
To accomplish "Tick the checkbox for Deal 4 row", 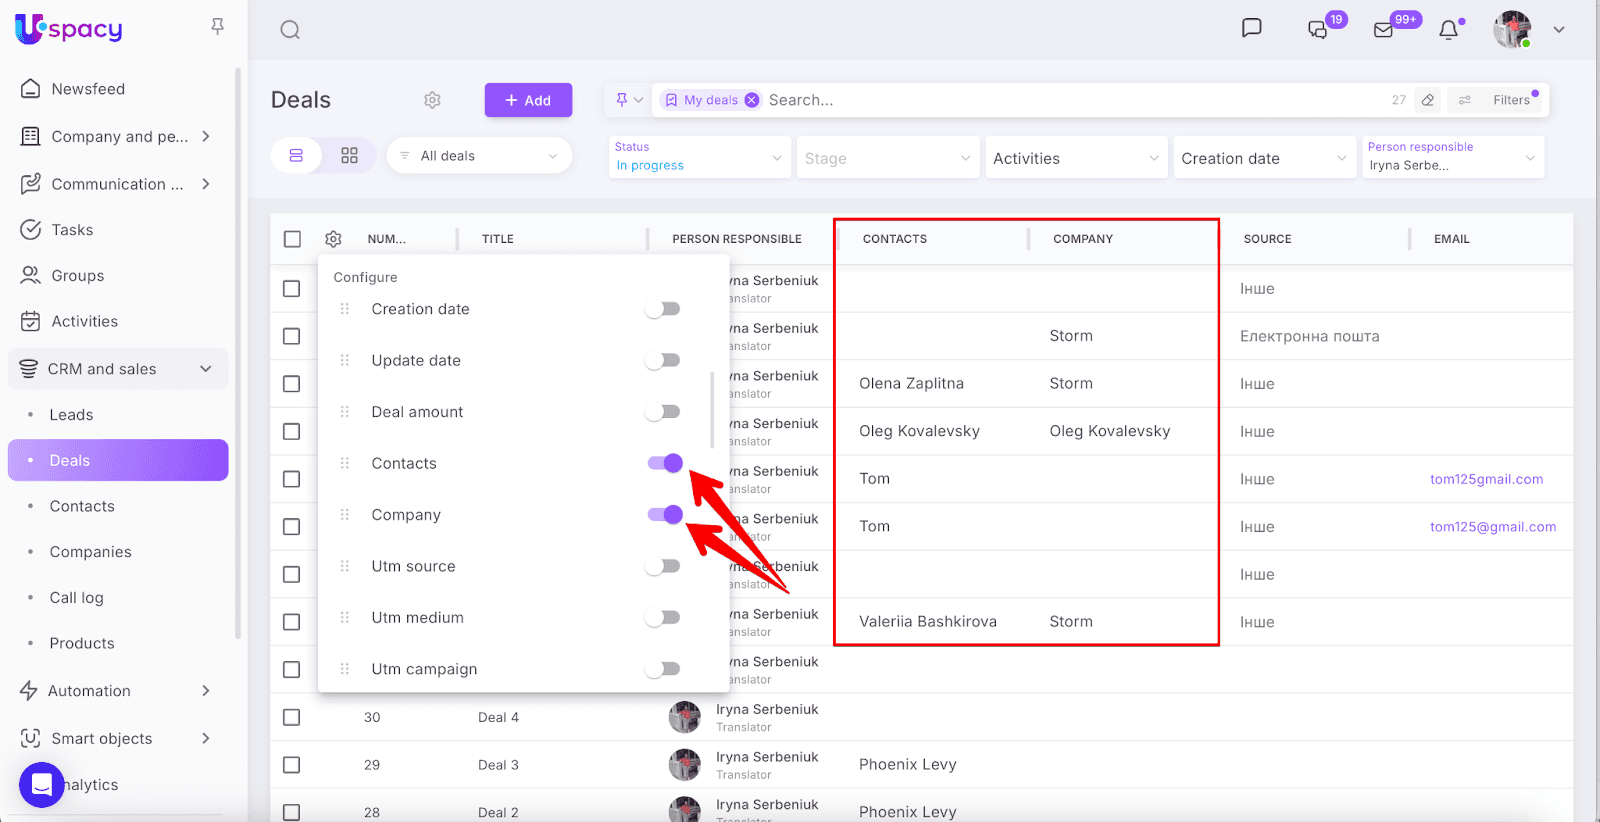I will pyautogui.click(x=292, y=717).
